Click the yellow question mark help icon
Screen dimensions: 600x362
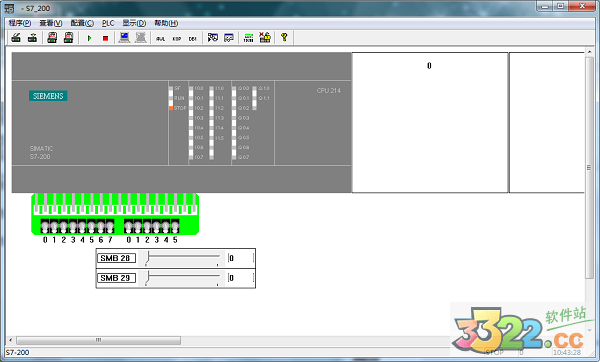[284, 38]
